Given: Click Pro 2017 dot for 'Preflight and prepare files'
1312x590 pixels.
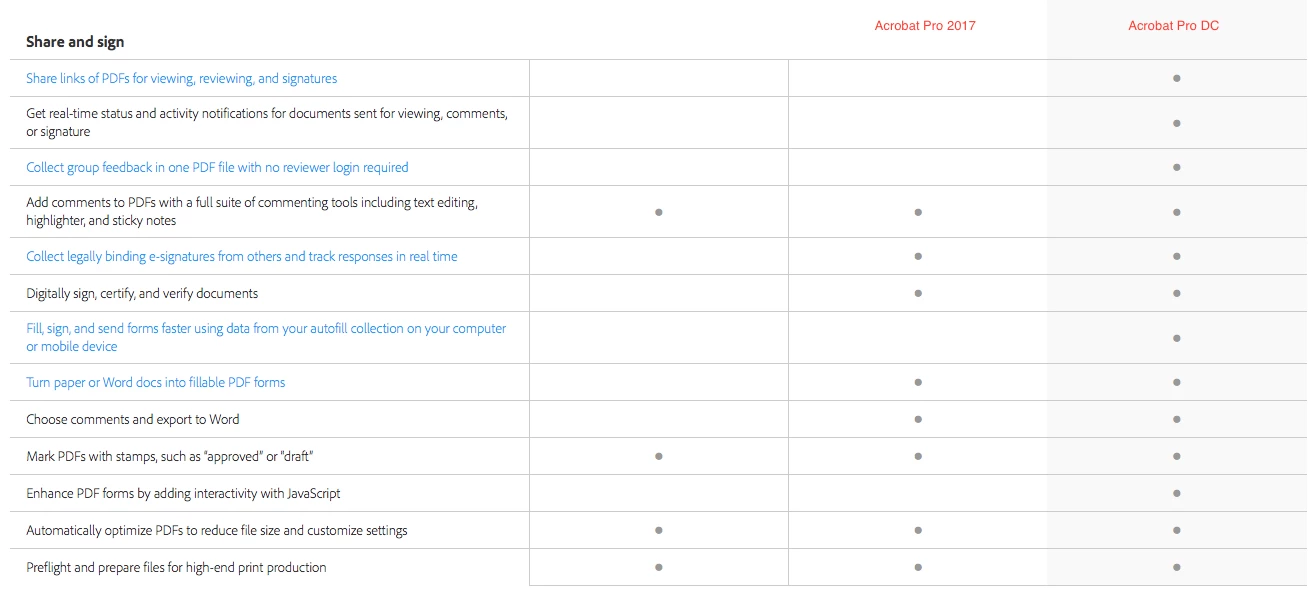Looking at the screenshot, I should (x=918, y=567).
